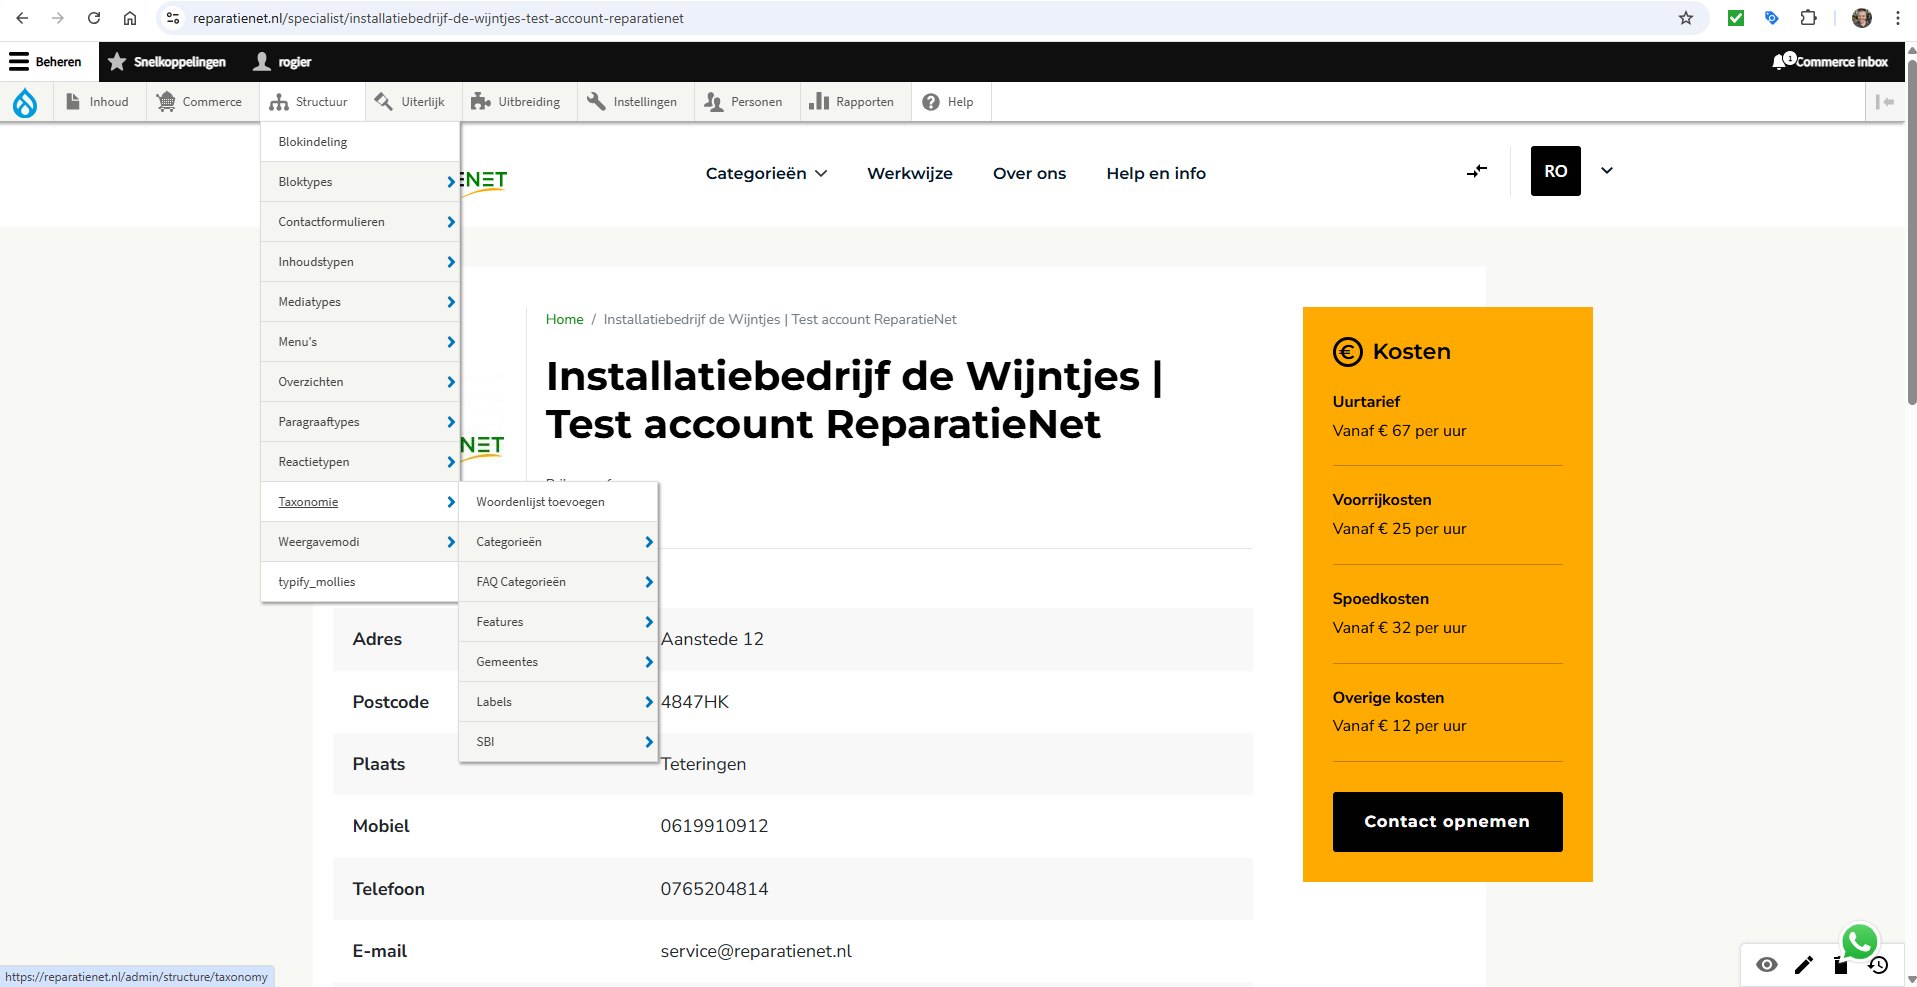
Task: Follow the Home breadcrumb link
Action: [x=564, y=319]
